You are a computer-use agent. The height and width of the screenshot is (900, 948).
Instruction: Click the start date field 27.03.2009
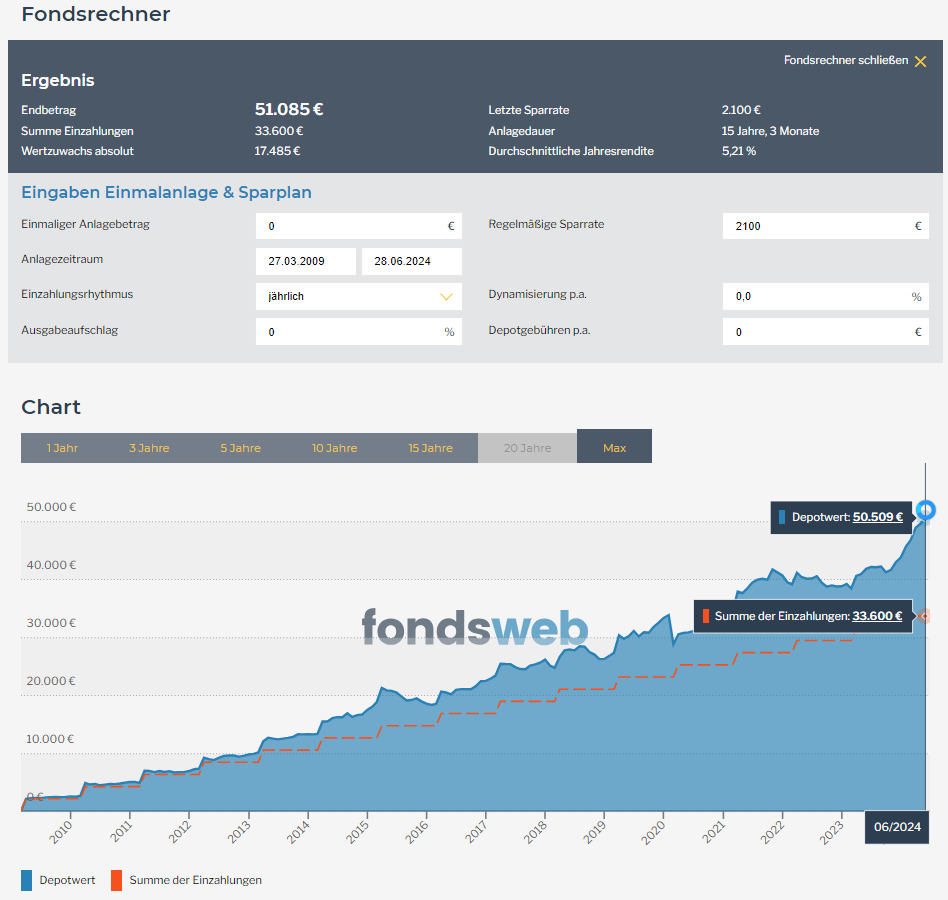click(305, 262)
